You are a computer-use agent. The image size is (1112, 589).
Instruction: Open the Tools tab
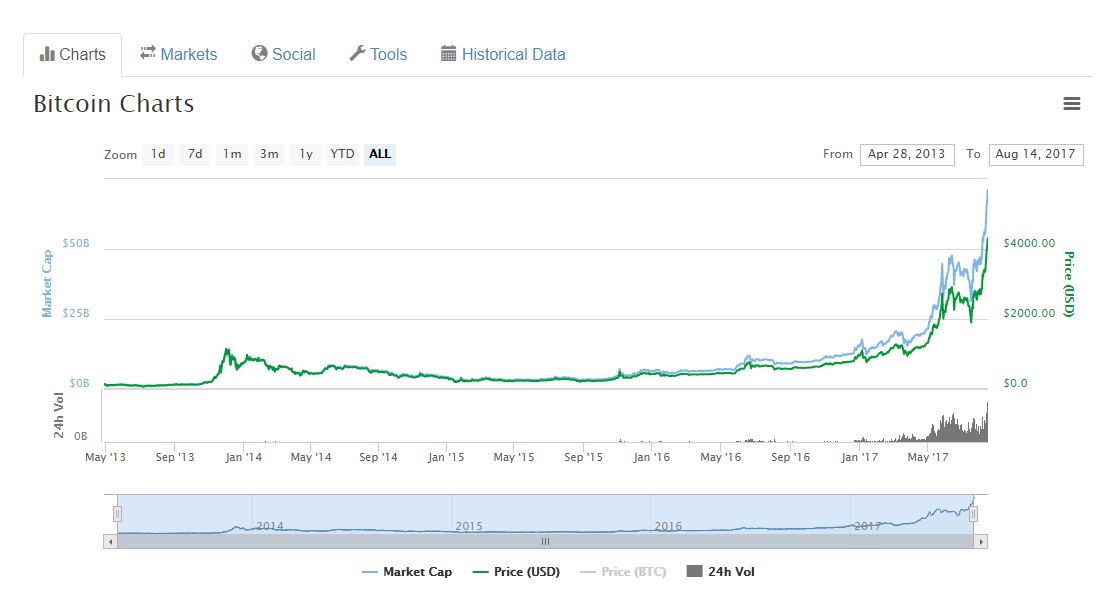pyautogui.click(x=379, y=55)
